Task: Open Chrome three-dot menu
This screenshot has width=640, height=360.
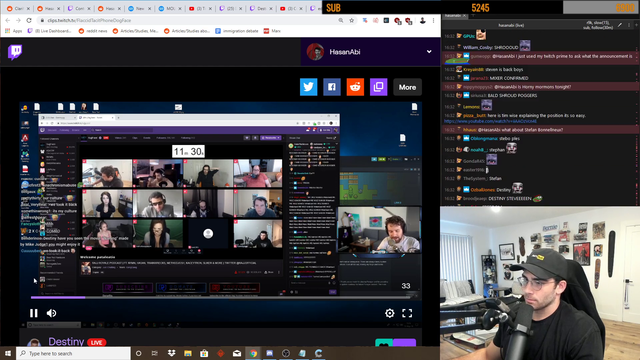Action: click(x=433, y=20)
